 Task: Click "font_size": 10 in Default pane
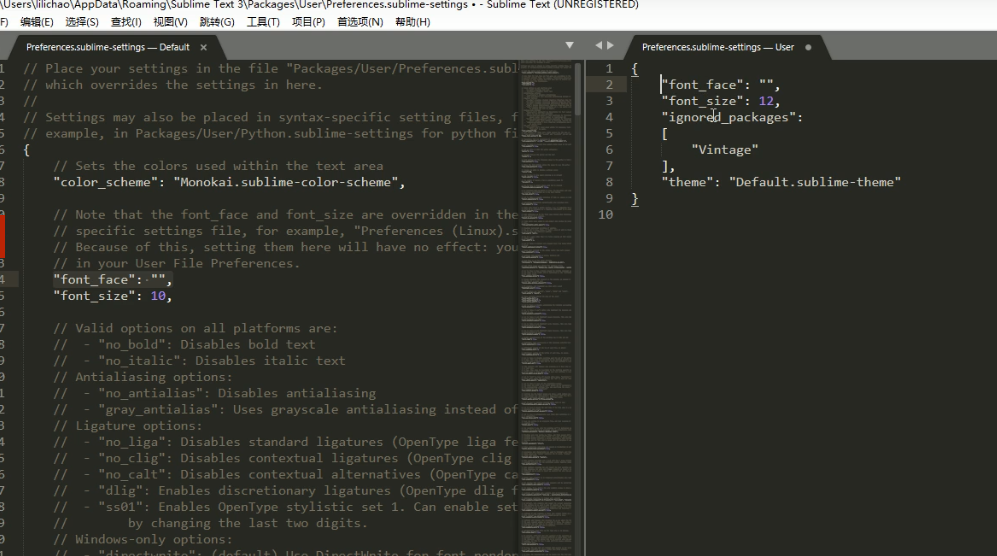click(113, 296)
